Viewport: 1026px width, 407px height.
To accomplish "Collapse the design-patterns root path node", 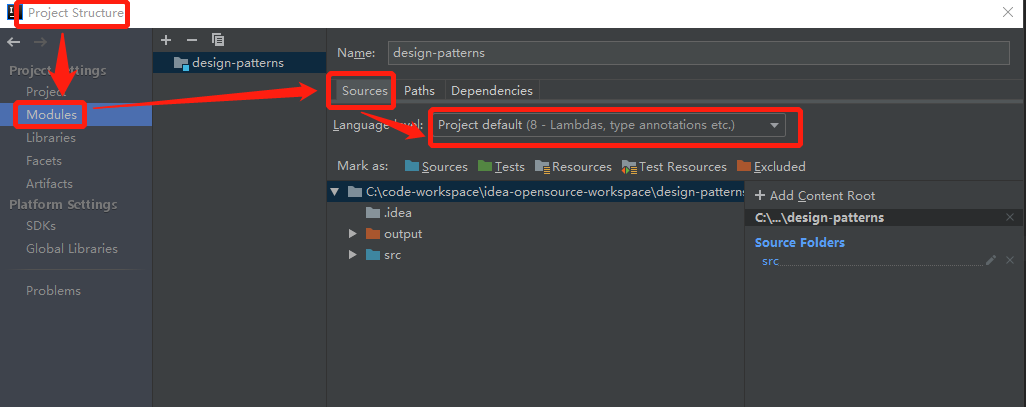I will [335, 191].
